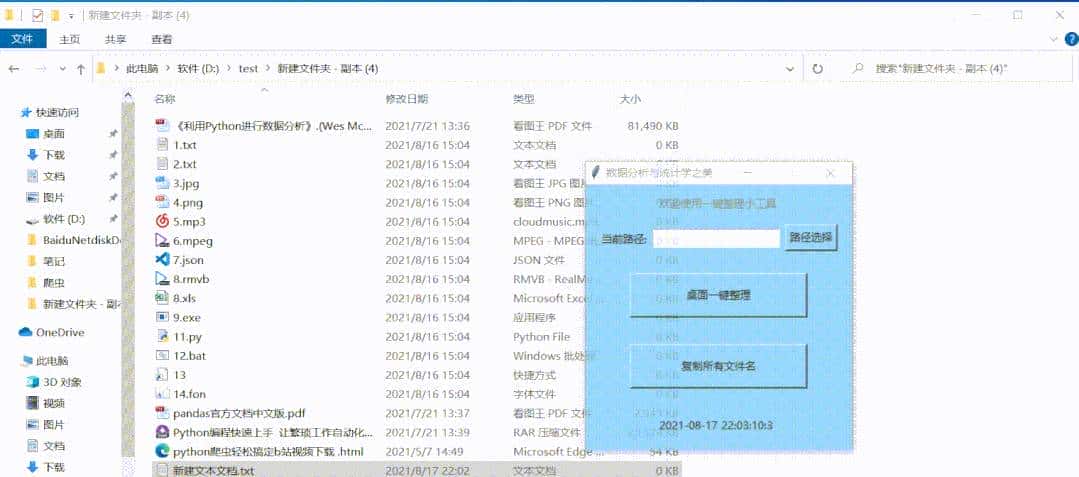Select the 3.jpg file icon
This screenshot has height=477, width=1079.
coord(162,183)
